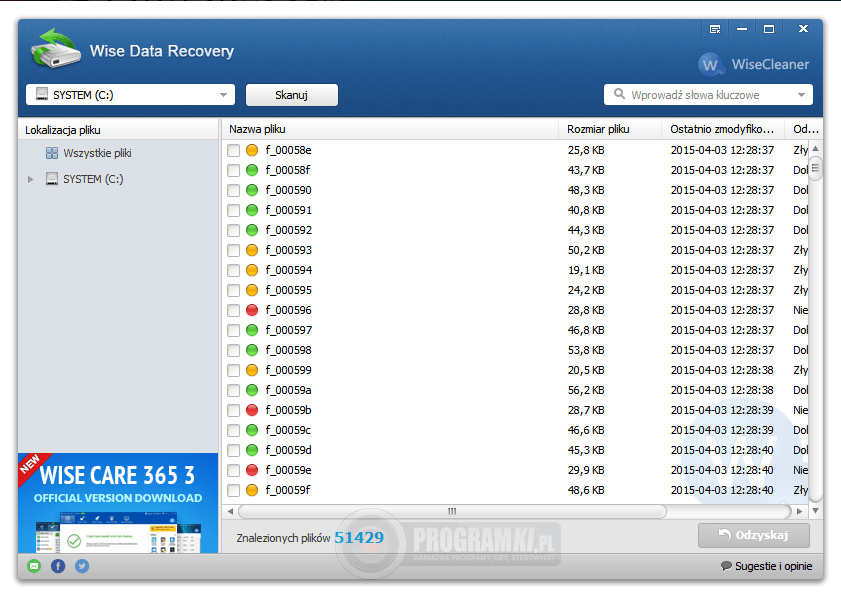Open the Facebook icon in footer
841x596 pixels.
coord(58,566)
